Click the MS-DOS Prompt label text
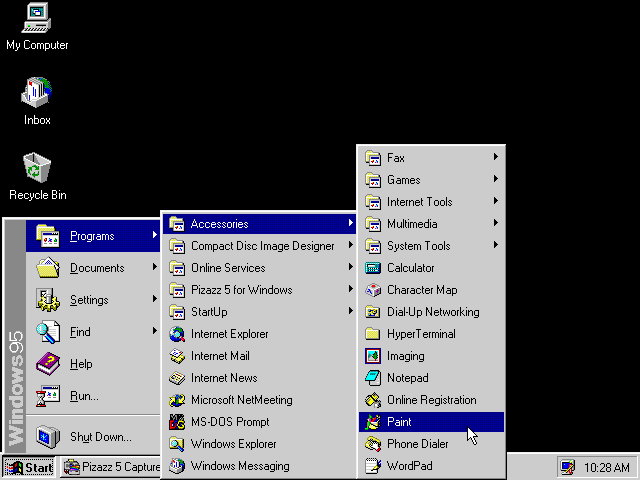640x480 pixels. [230, 422]
